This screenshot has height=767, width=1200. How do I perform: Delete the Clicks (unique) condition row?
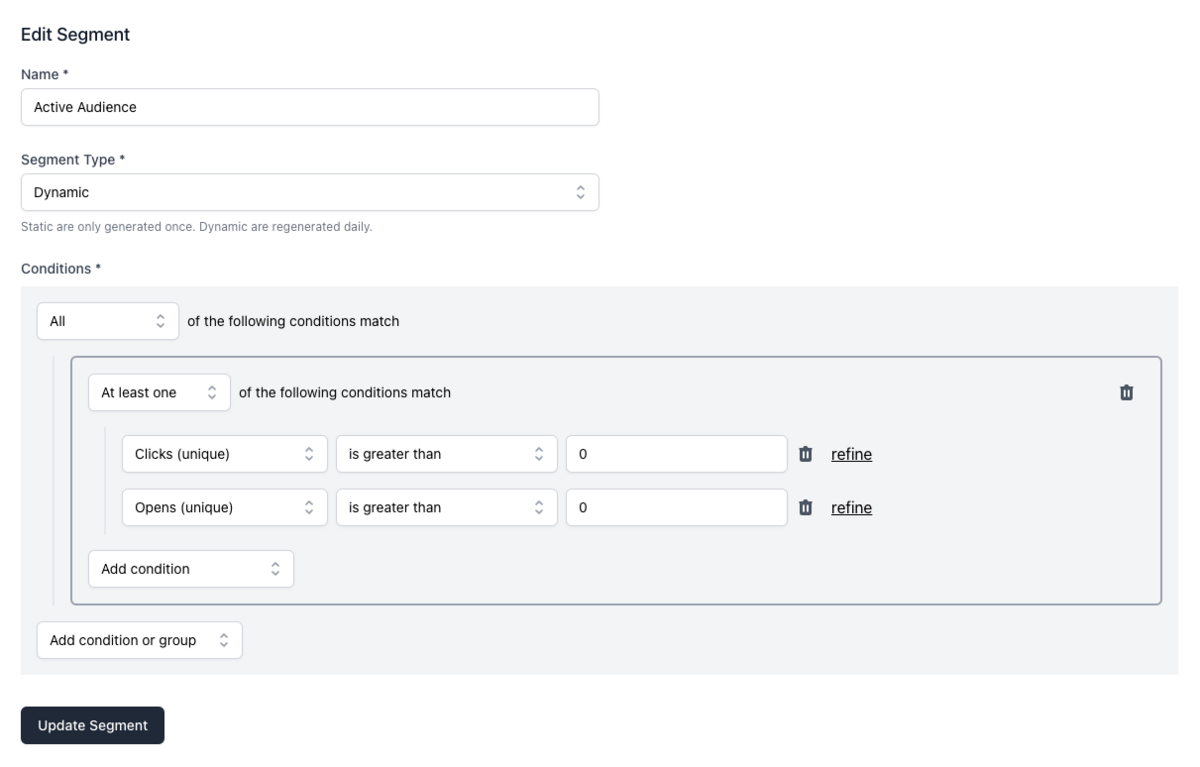pos(805,454)
